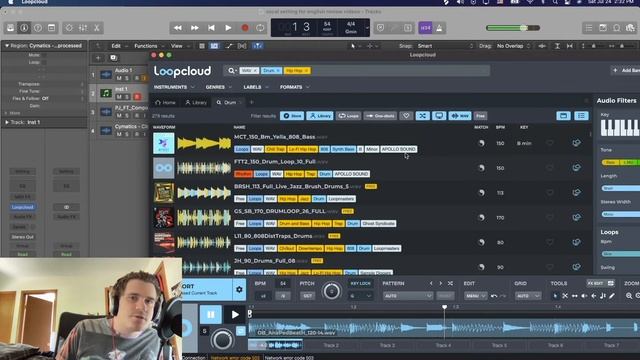Open Logic Edit menu

pos(116,46)
